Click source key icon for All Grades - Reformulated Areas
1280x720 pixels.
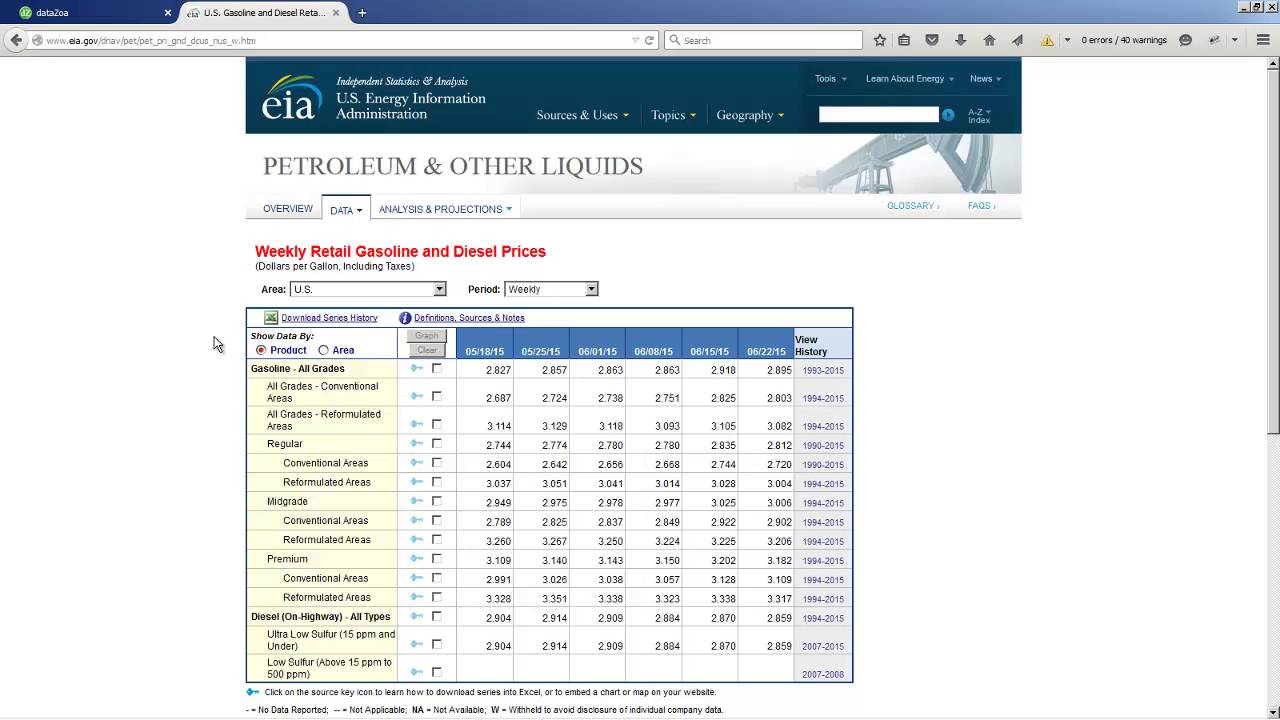[x=417, y=424]
